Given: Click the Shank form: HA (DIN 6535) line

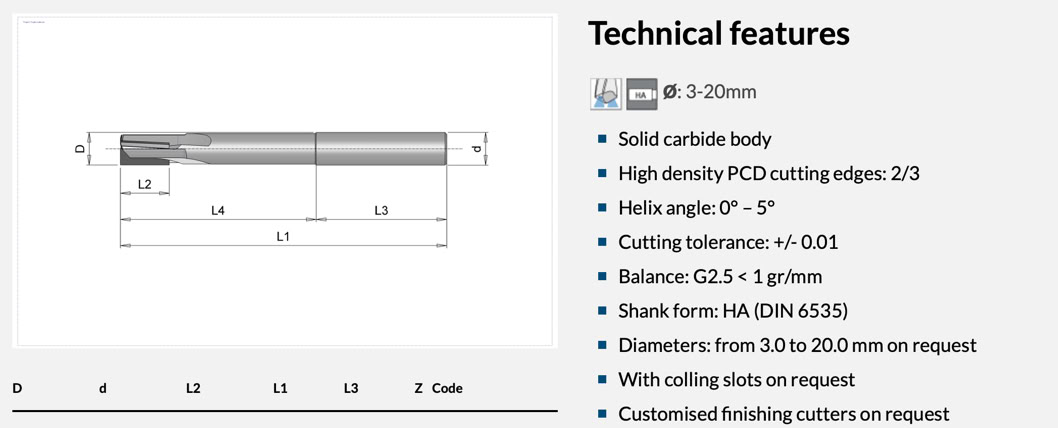Looking at the screenshot, I should (733, 311).
